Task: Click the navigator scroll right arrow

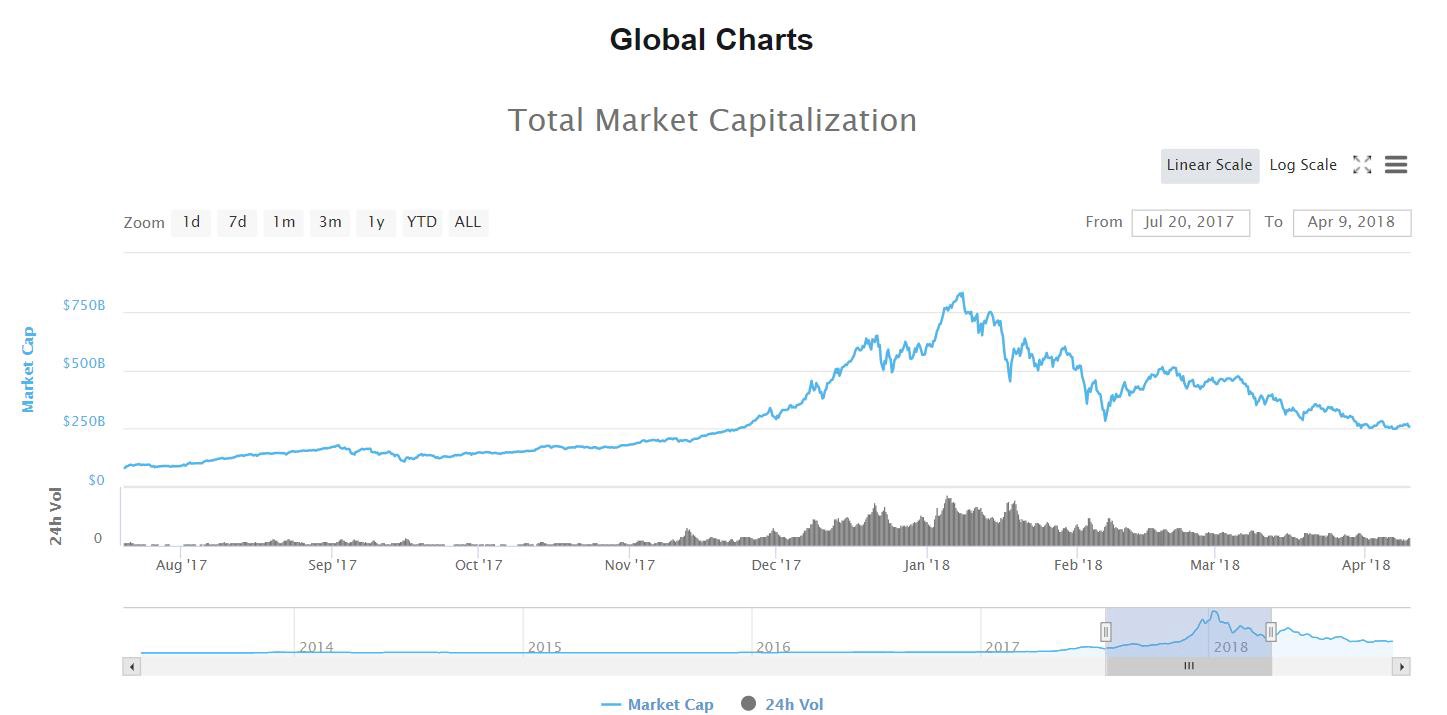Action: click(1402, 666)
